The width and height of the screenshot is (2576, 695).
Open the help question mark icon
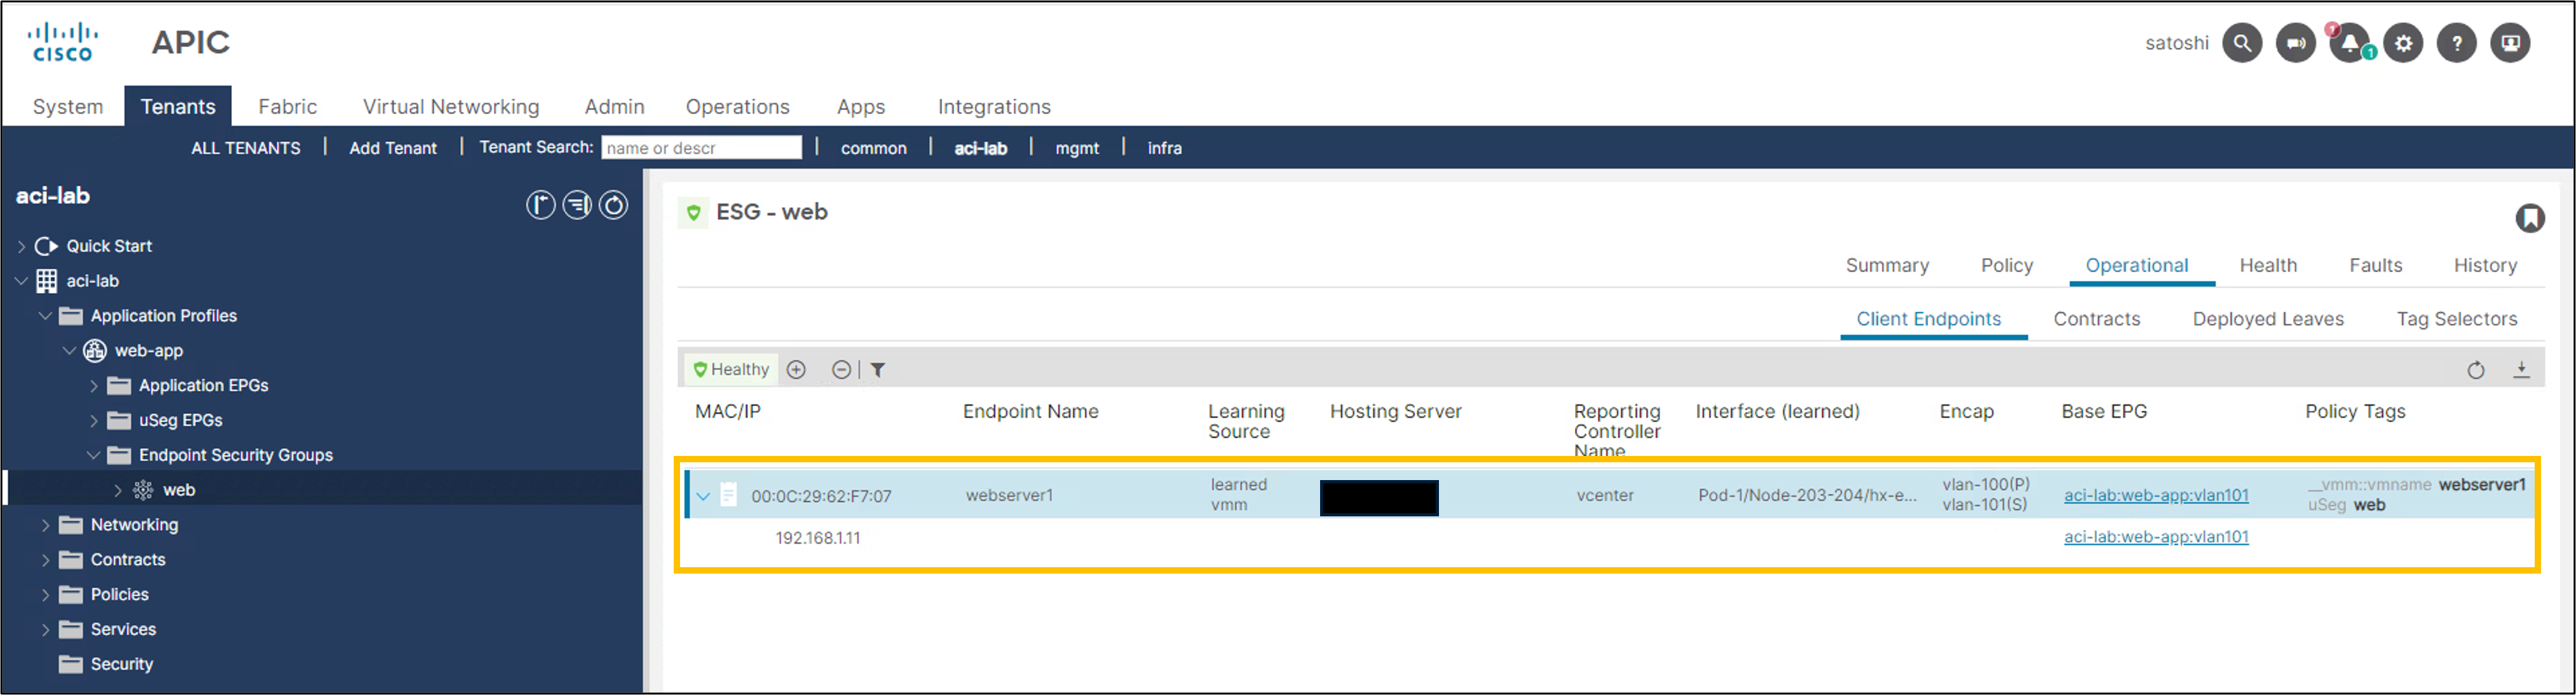[2457, 43]
